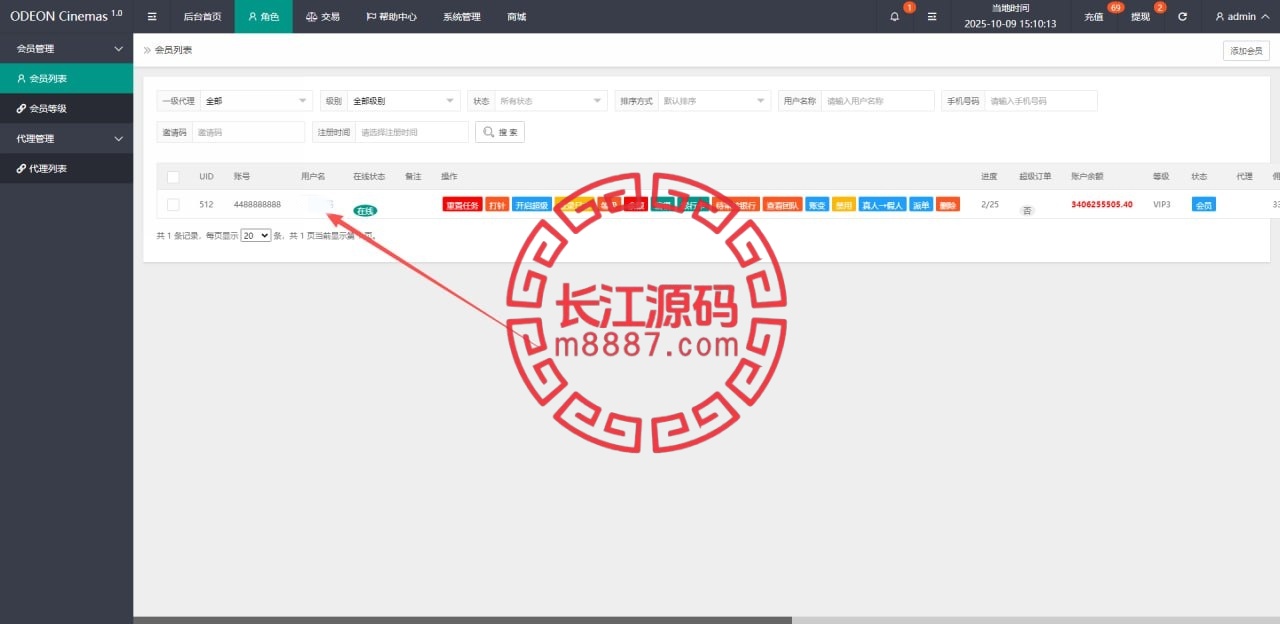The height and width of the screenshot is (624, 1280).
Task: Collapse the 代理管理 sidebar group
Action: click(66, 138)
